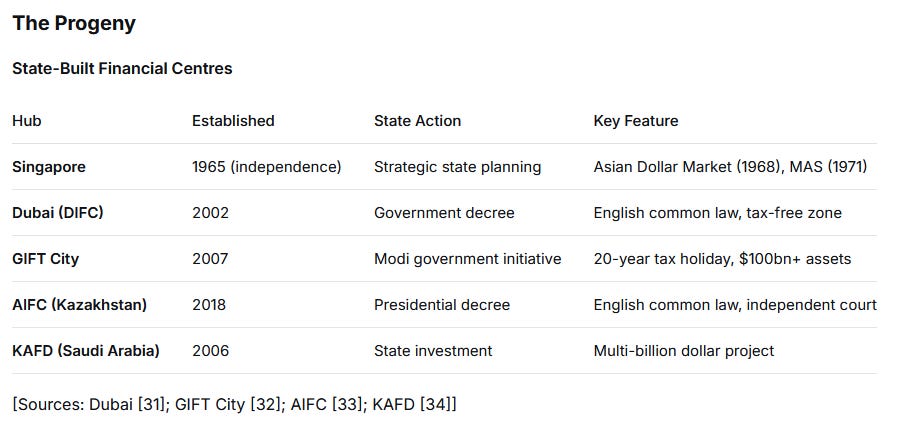Open the Dubai [31] source reference
The image size is (907, 435).
[x=129, y=404]
